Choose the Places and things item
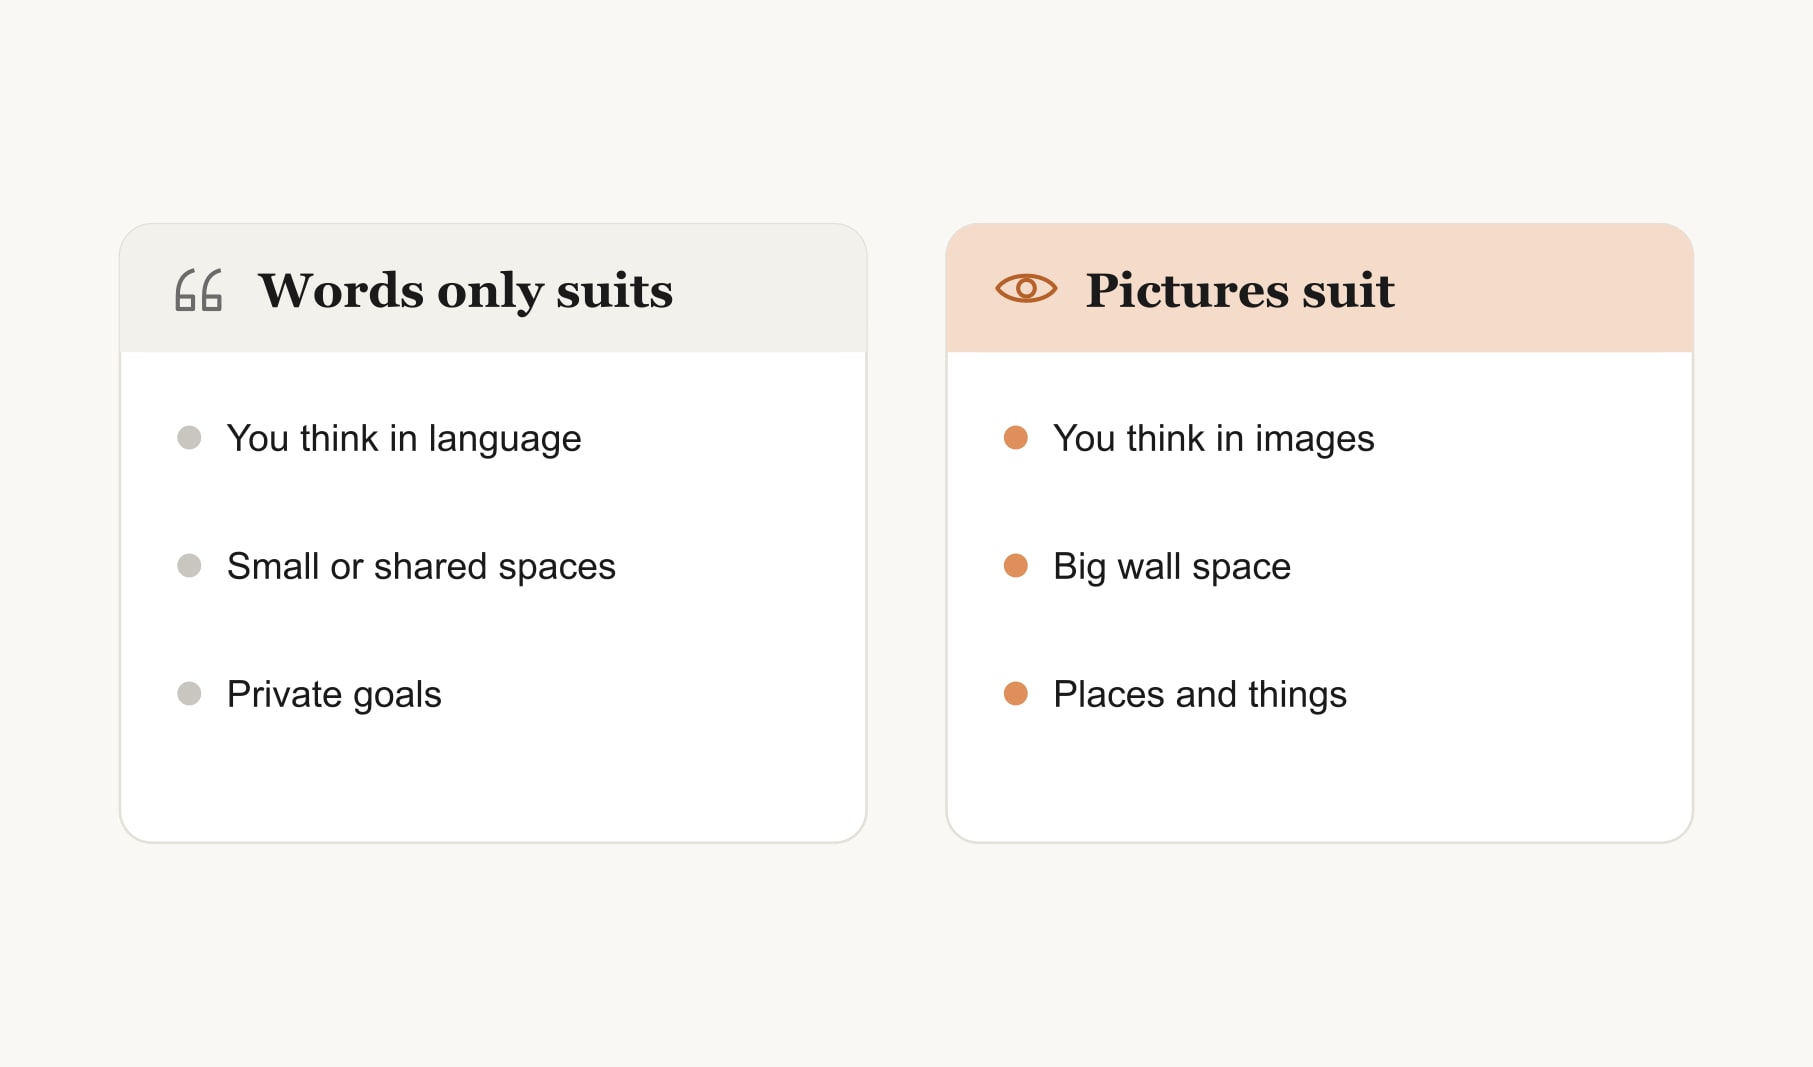This screenshot has height=1067, width=1813. 1200,695
